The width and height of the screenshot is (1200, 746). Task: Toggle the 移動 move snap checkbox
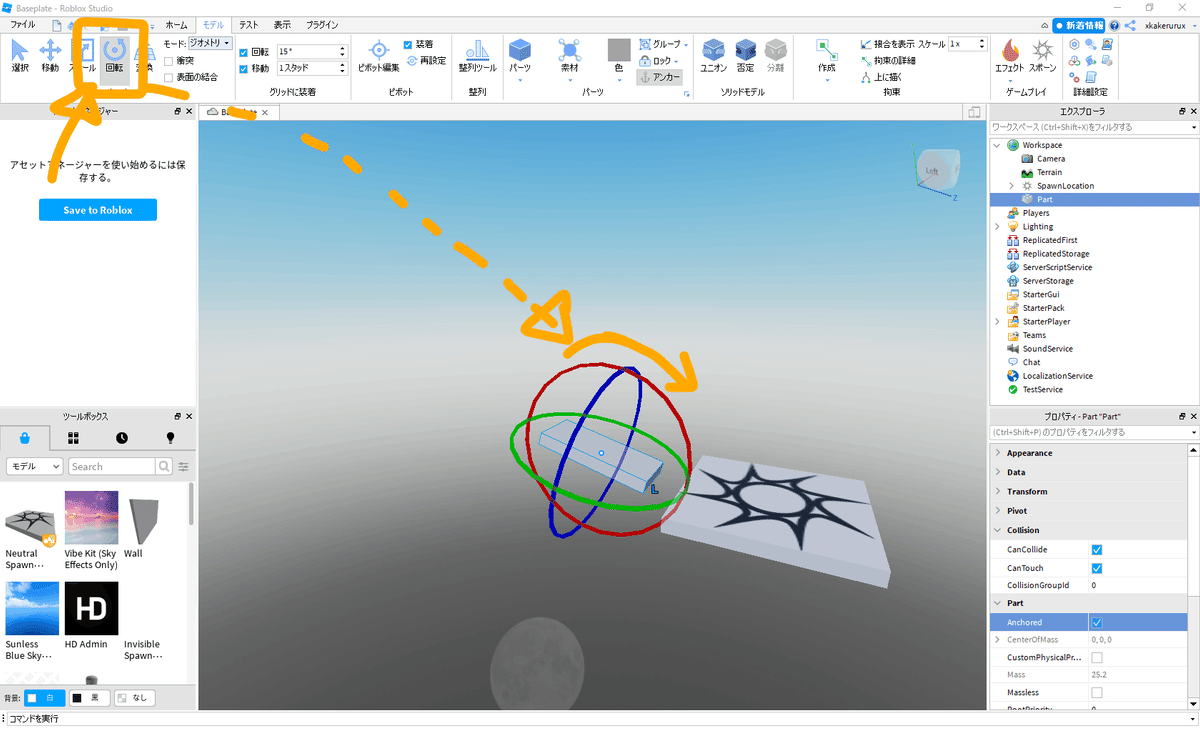(244, 68)
